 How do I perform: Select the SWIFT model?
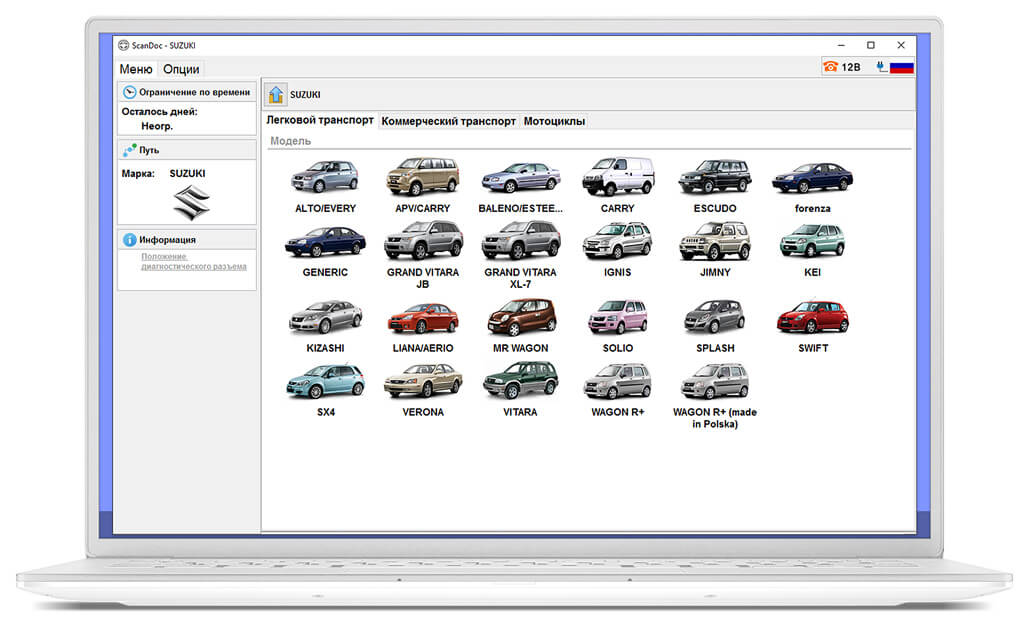(812, 326)
